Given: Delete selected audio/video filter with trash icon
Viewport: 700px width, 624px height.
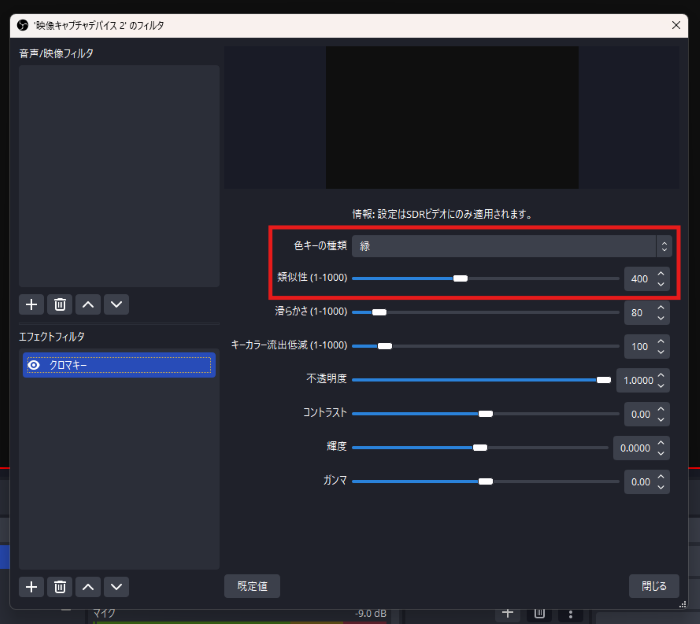Looking at the screenshot, I should pos(60,304).
